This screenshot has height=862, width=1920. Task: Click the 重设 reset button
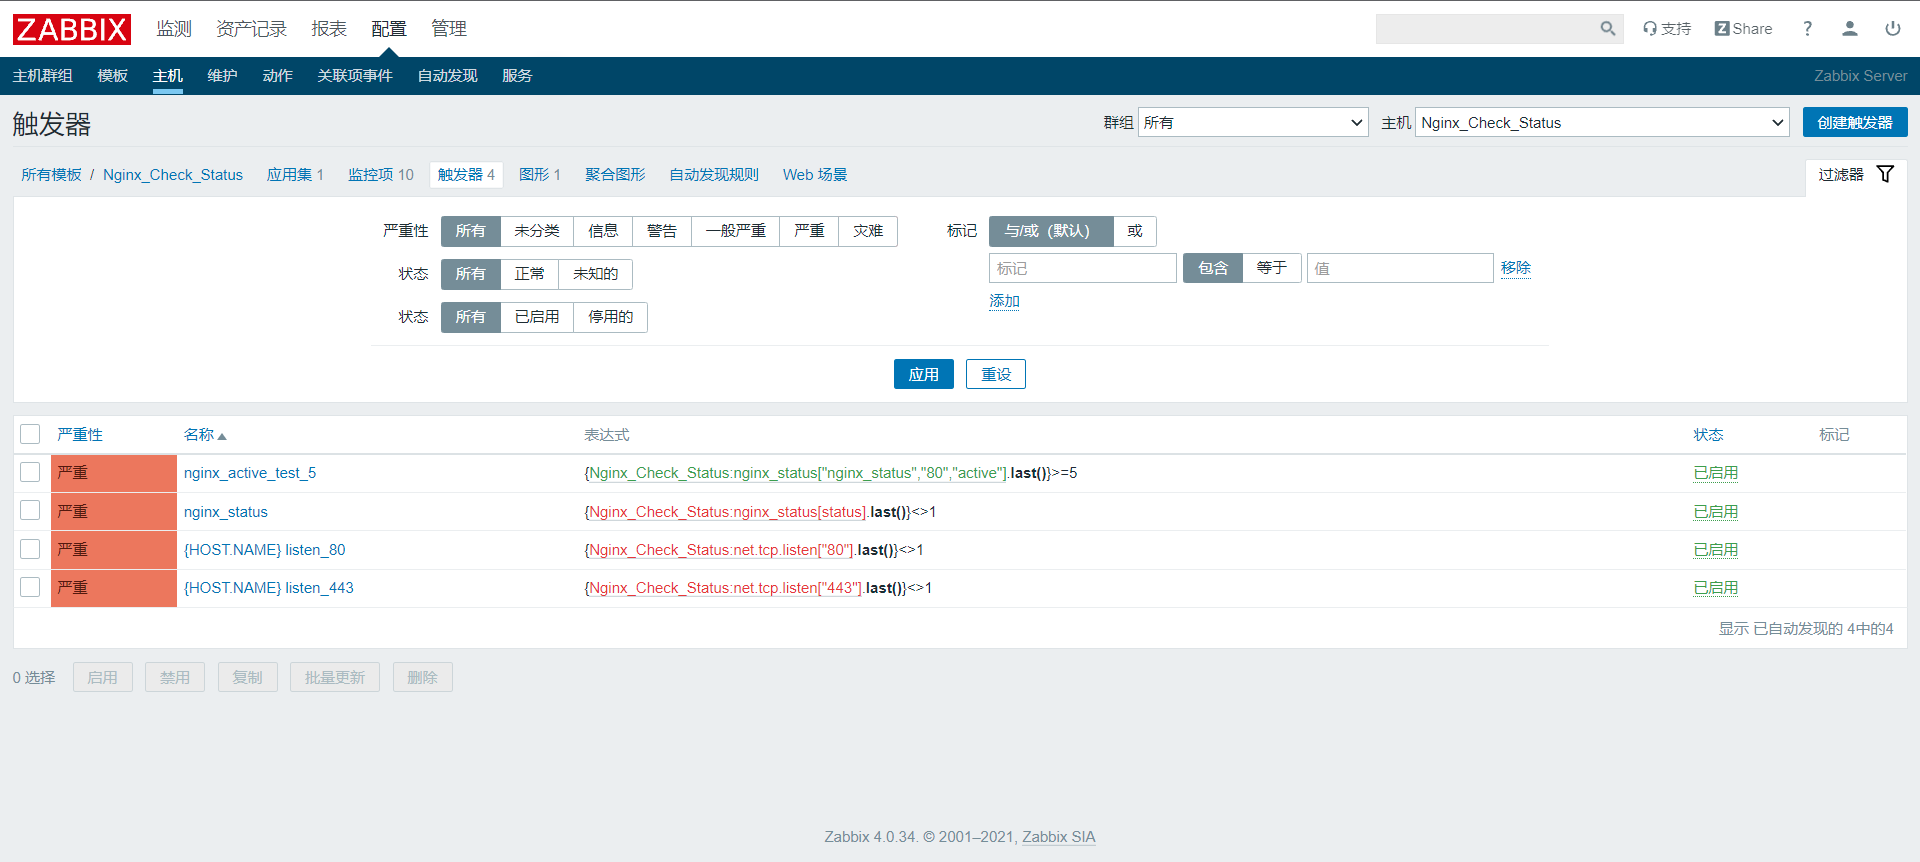pos(996,374)
